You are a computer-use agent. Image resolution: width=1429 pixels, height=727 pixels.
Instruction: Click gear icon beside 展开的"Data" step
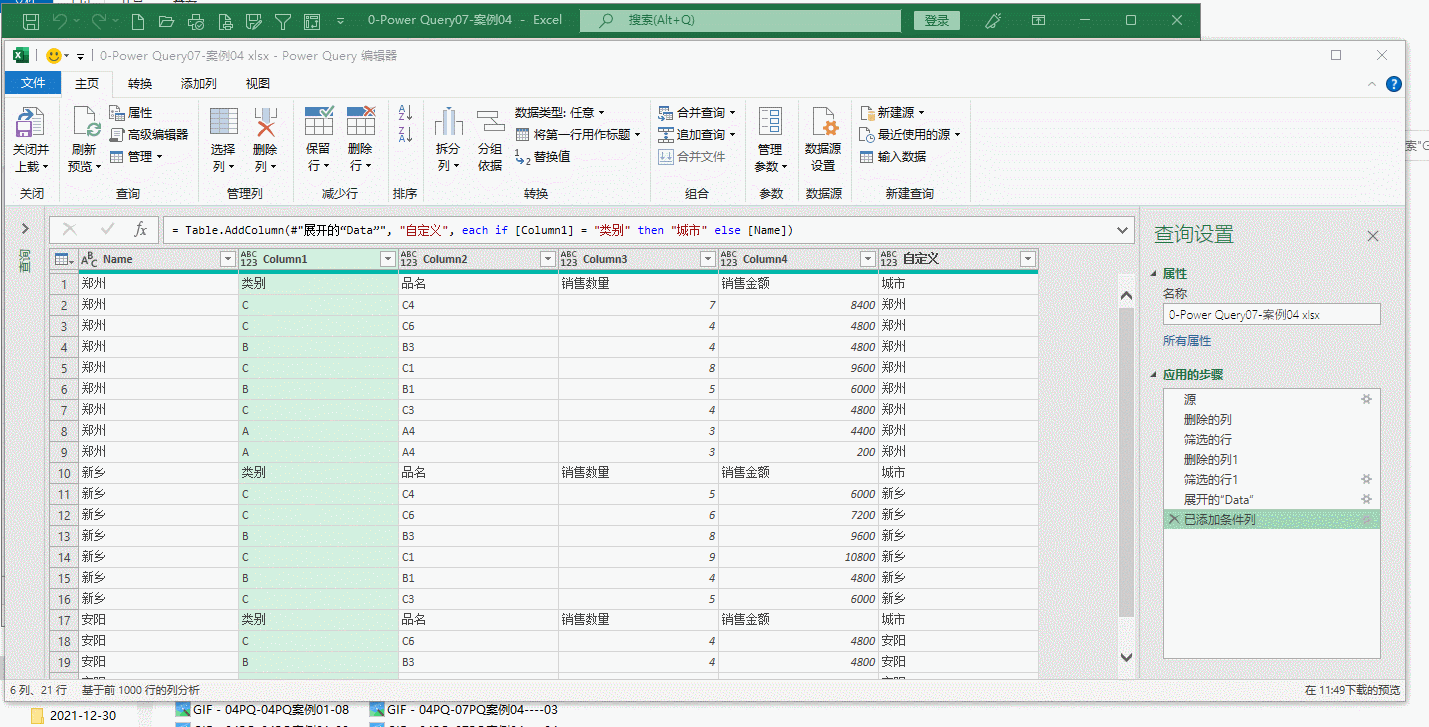[1366, 499]
